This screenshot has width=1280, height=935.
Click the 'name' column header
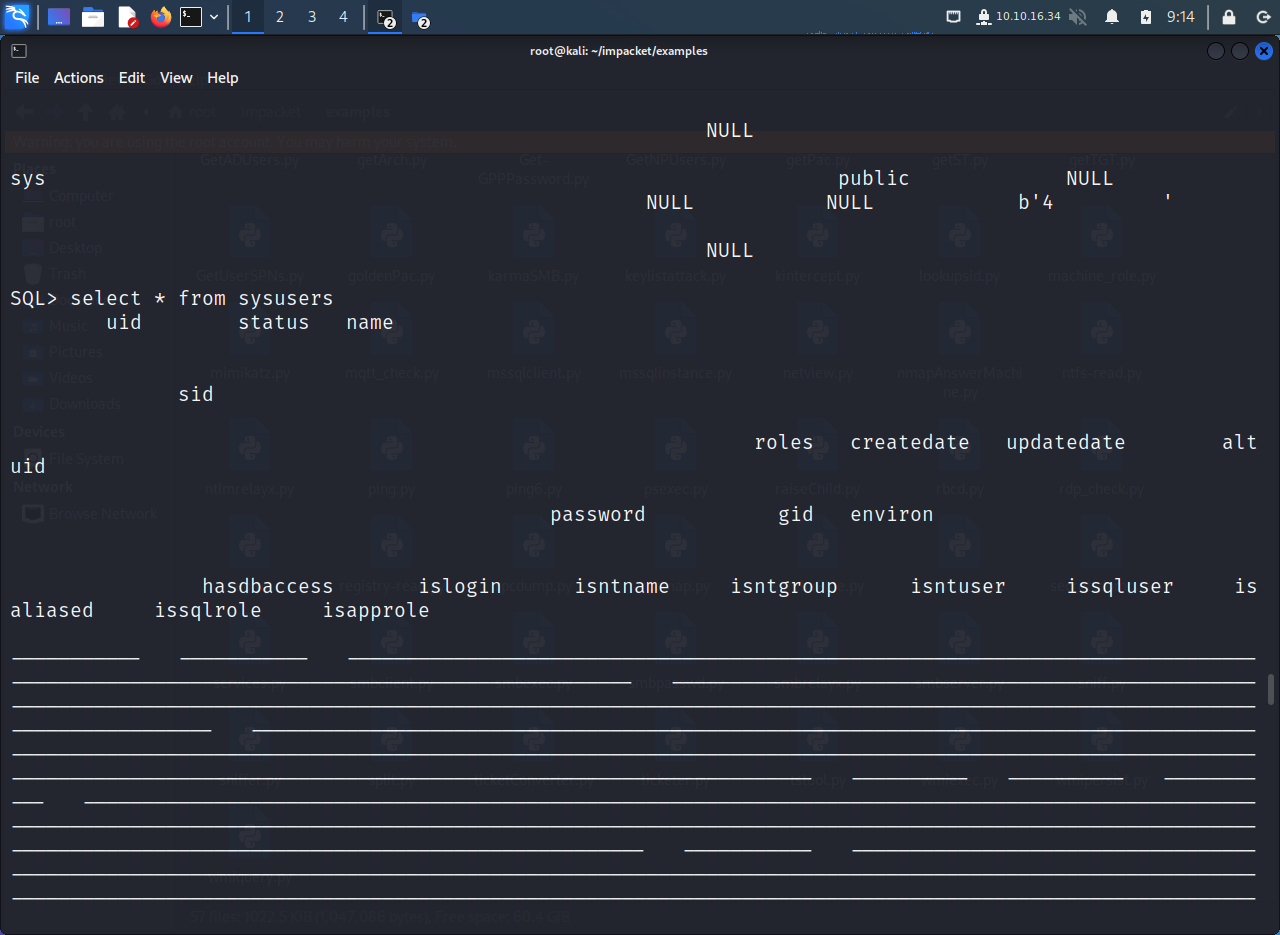coord(370,322)
